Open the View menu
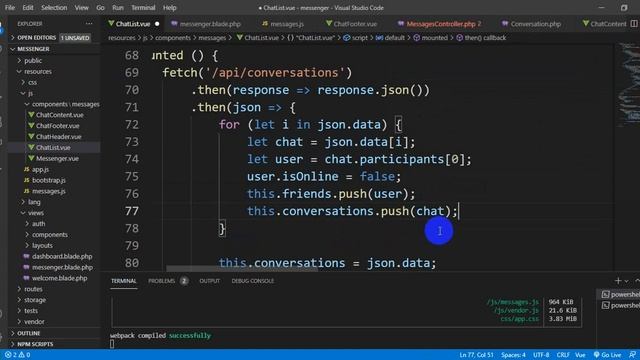640x360 pixels. (x=82, y=8)
